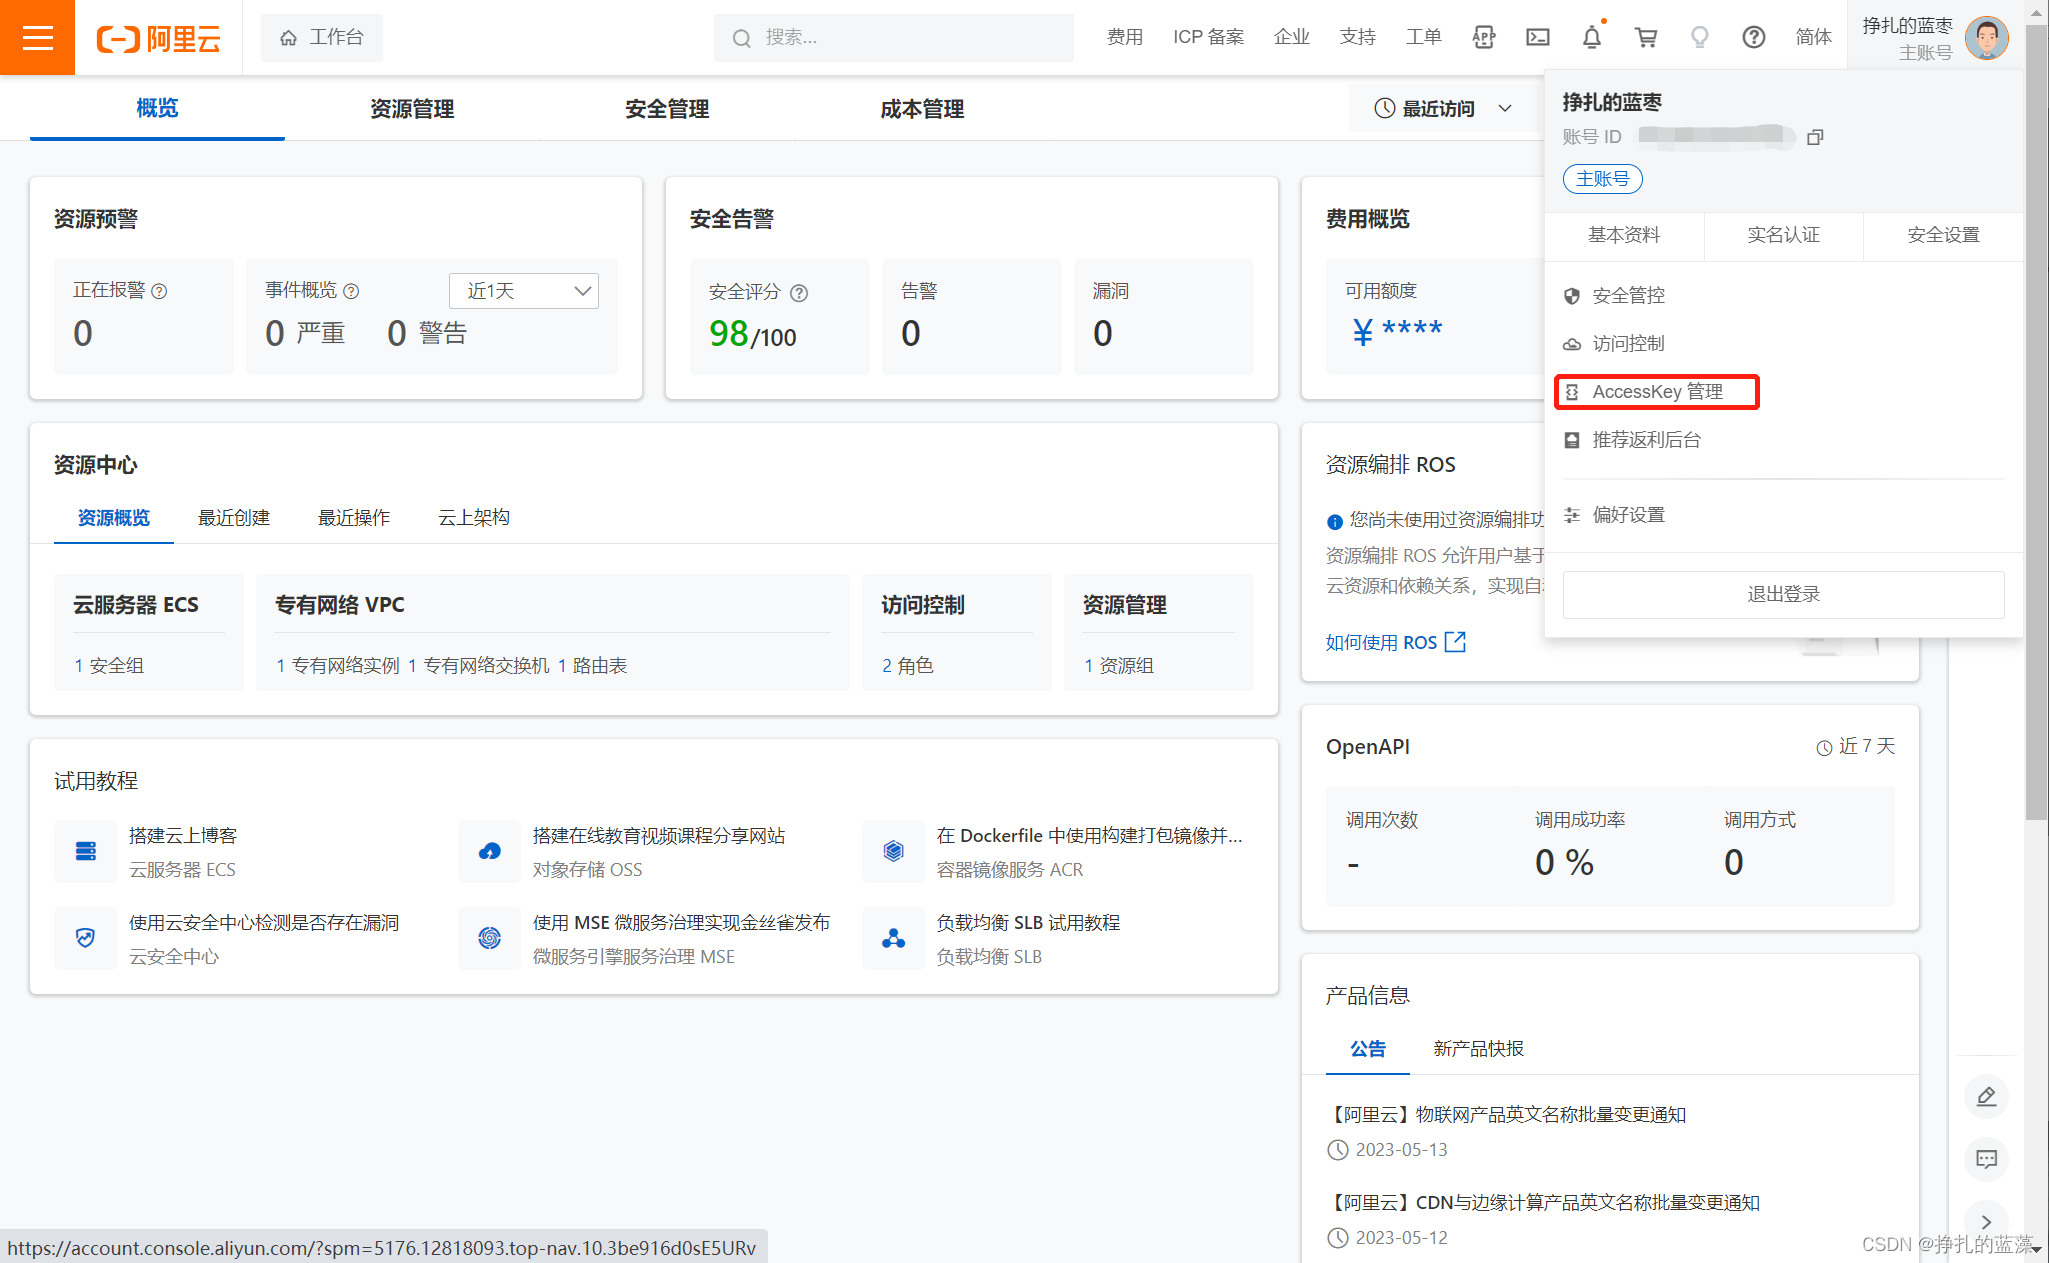The height and width of the screenshot is (1263, 2049).
Task: Select the 云上架构 resource tab
Action: [x=474, y=517]
